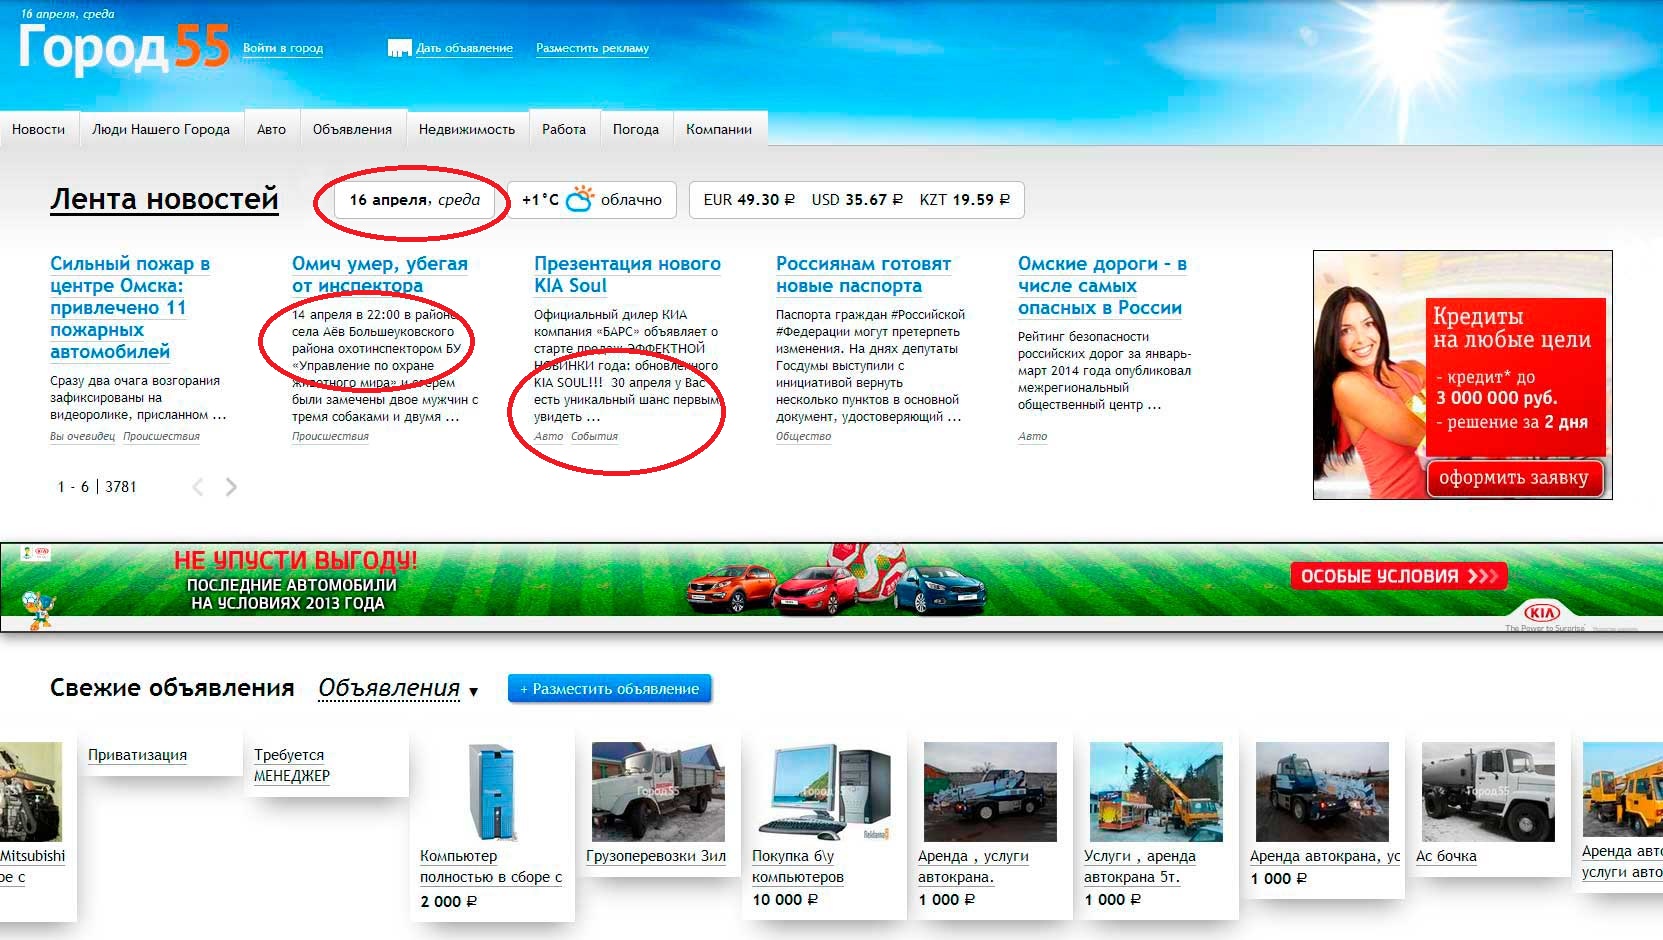The height and width of the screenshot is (940, 1663).
Task: Open the Погода tab
Action: pos(636,129)
